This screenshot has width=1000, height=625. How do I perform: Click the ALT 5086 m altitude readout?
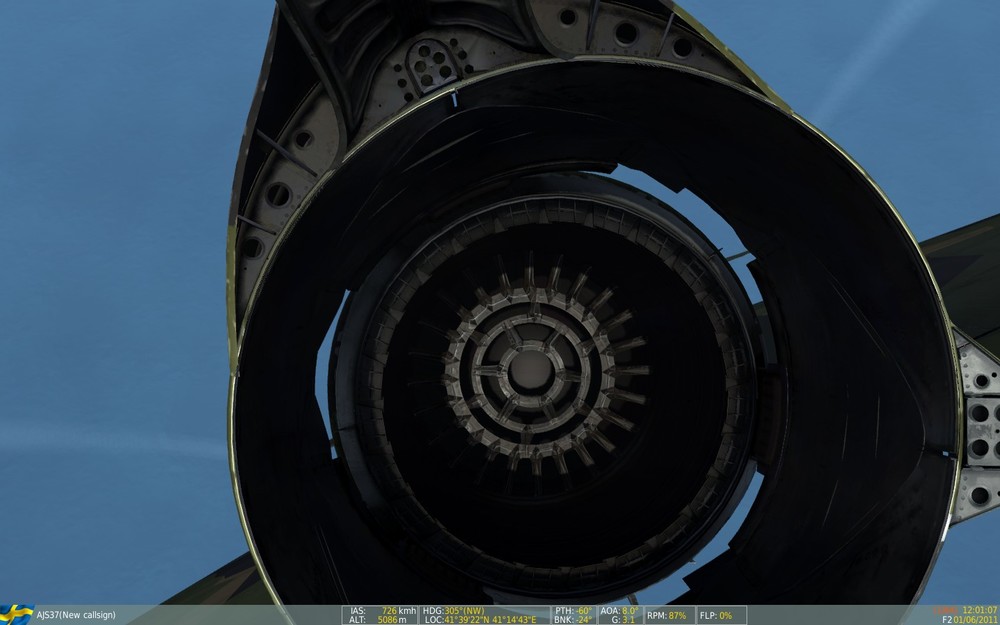(x=378, y=620)
